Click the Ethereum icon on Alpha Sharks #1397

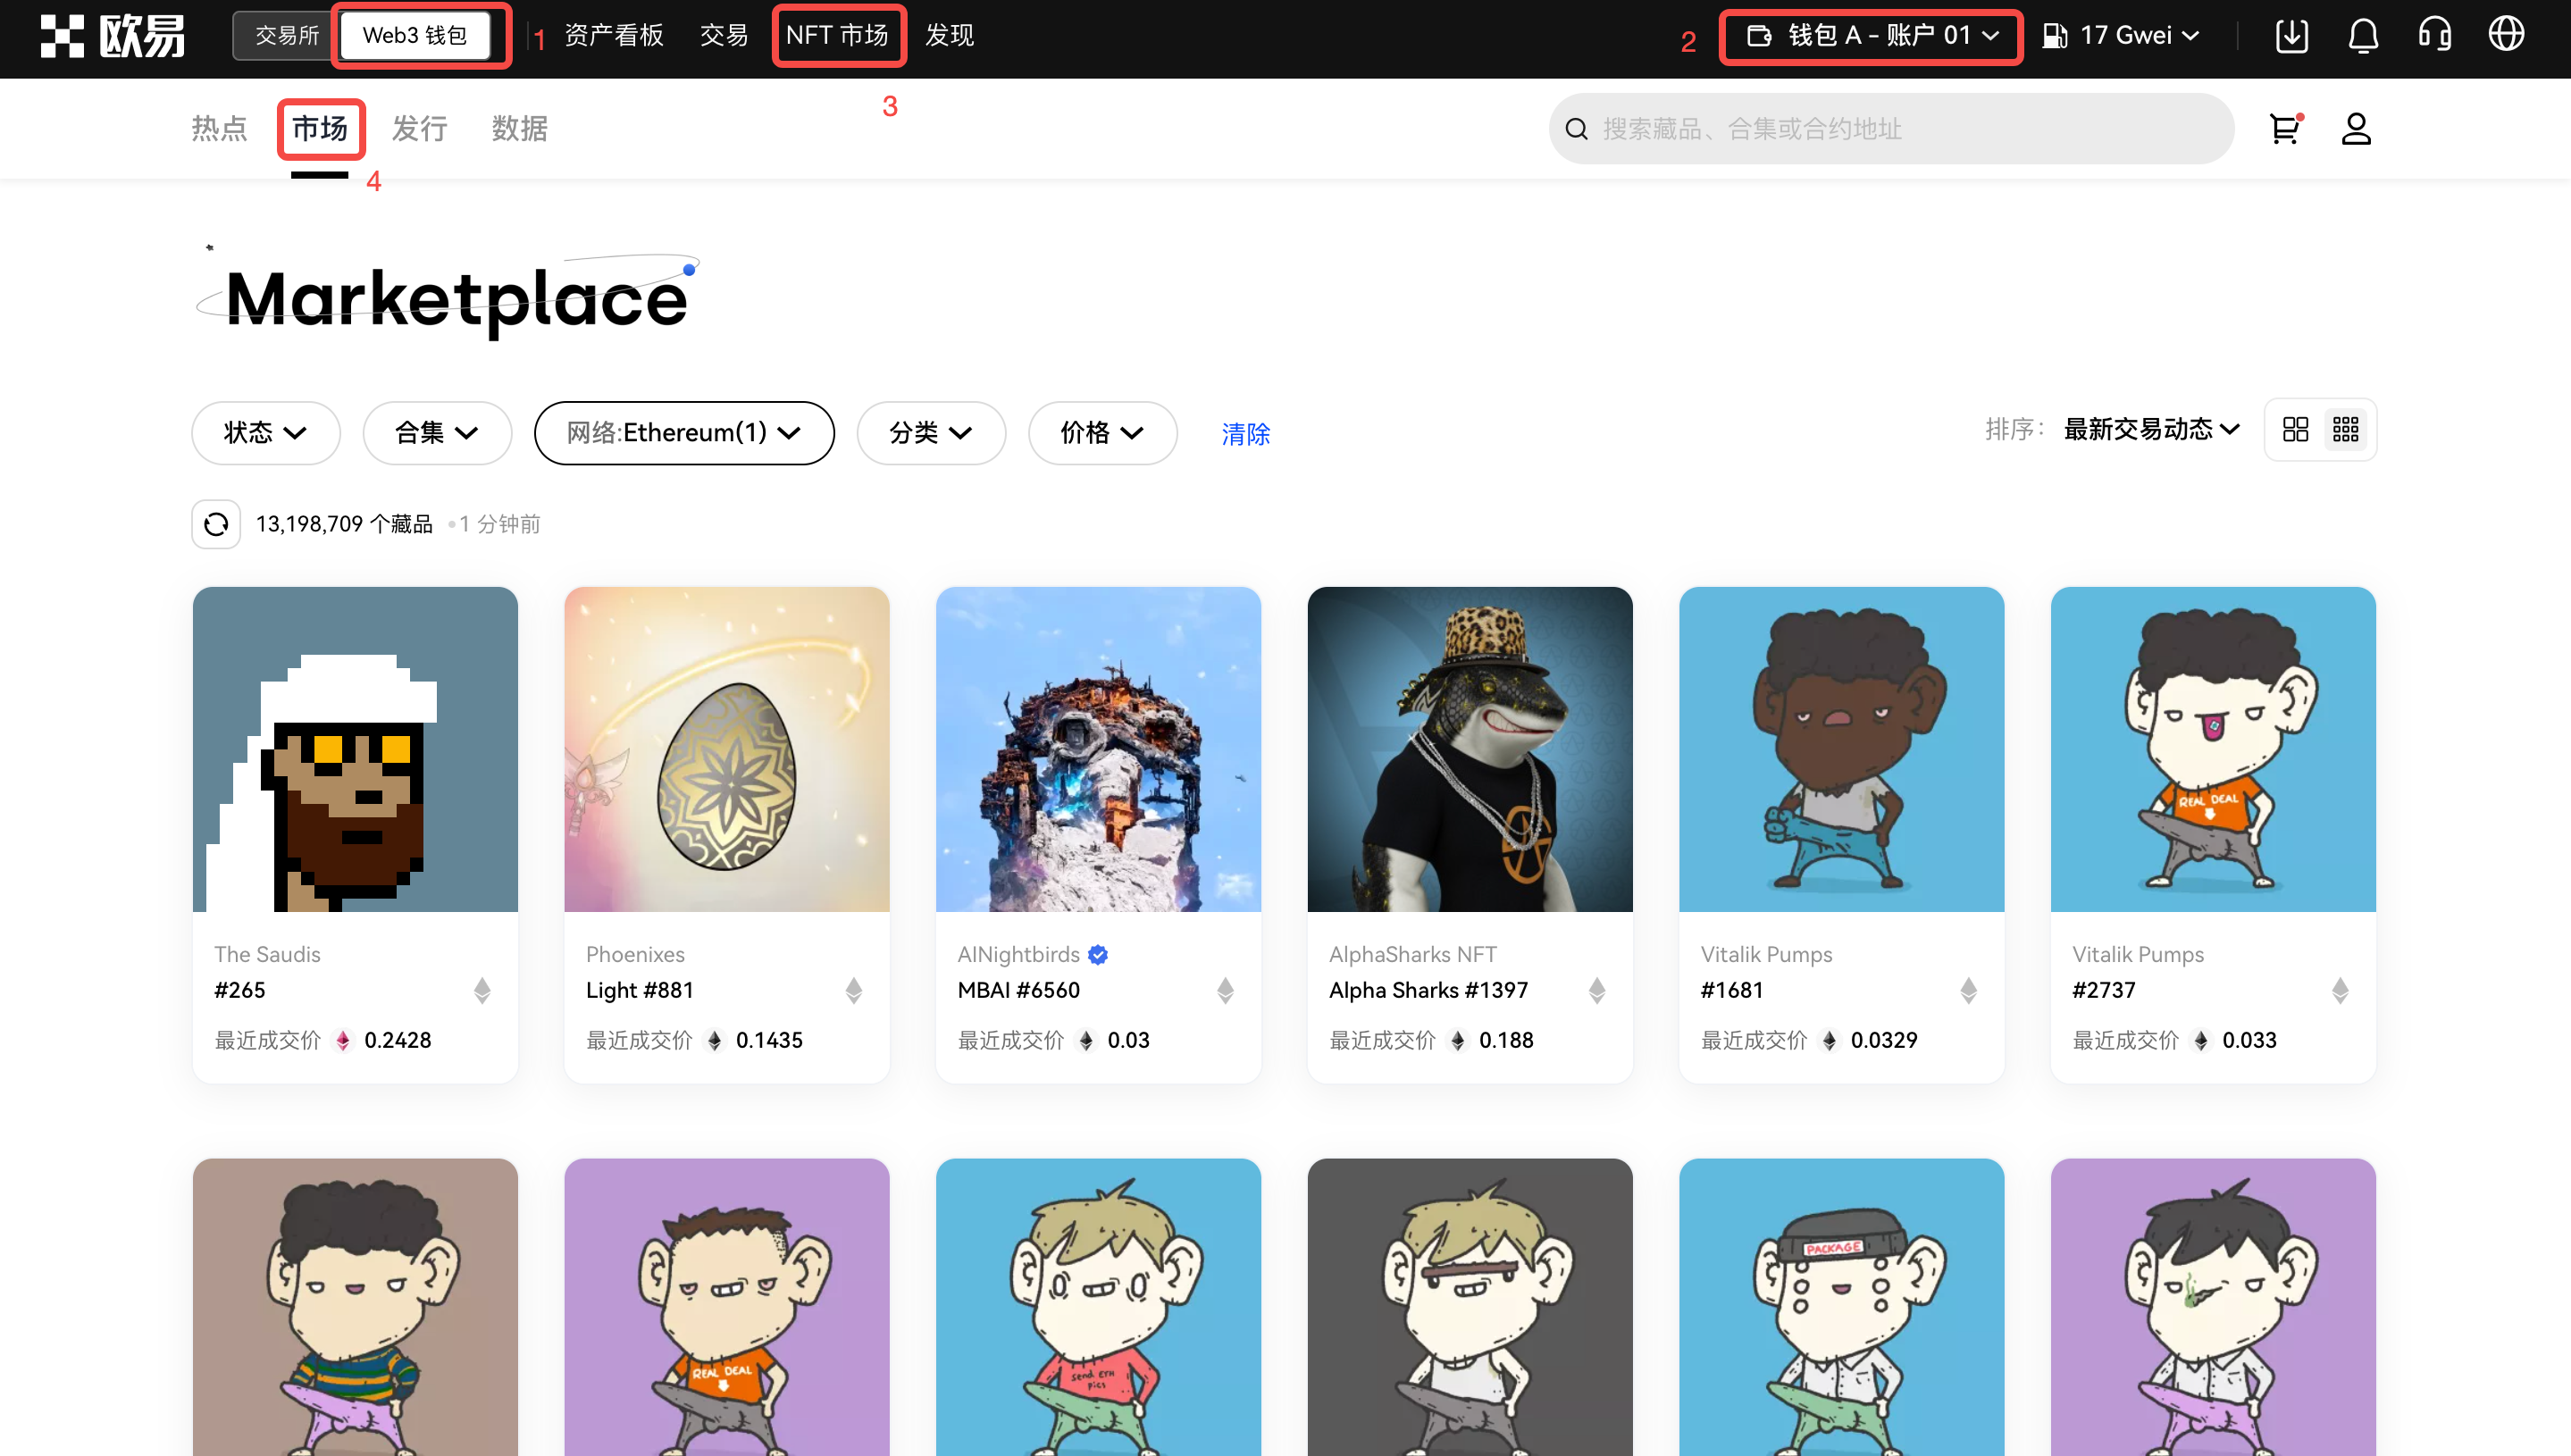point(1597,990)
